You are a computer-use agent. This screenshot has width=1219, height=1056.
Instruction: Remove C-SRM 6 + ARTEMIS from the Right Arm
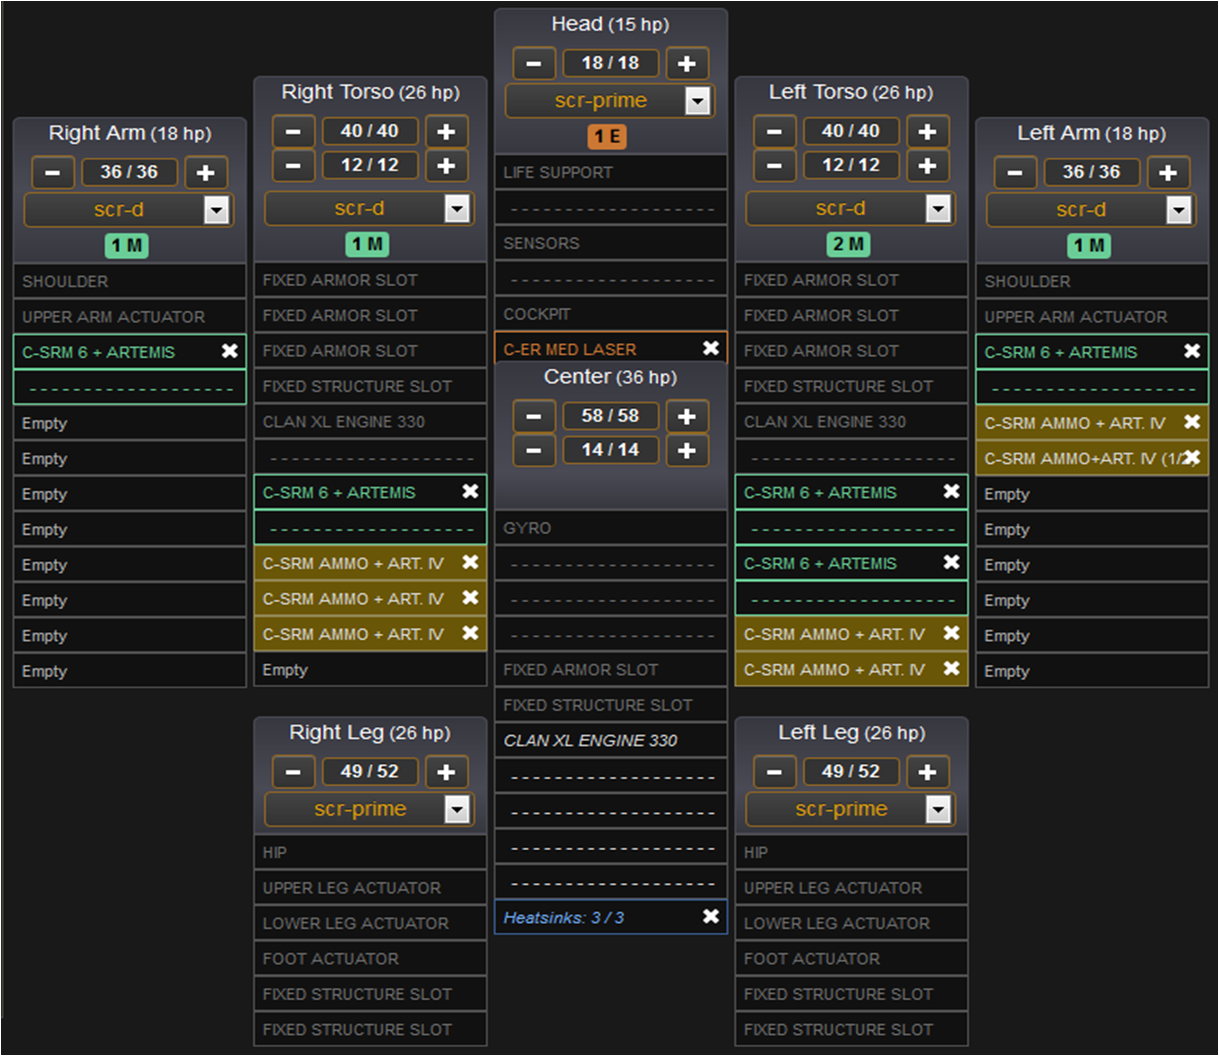230,352
